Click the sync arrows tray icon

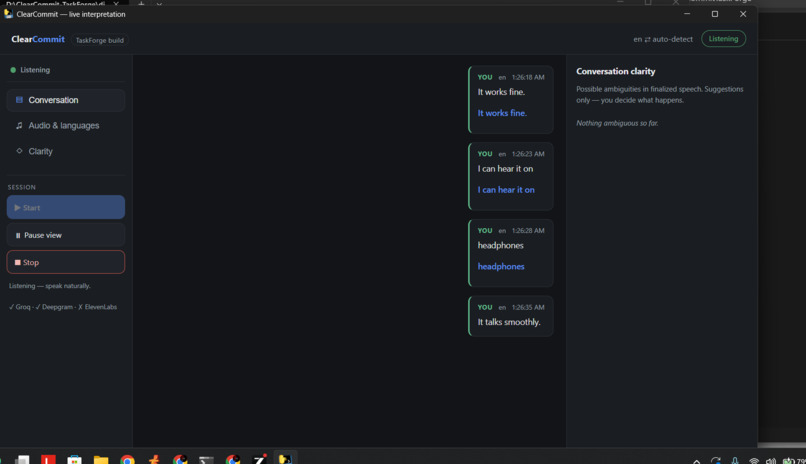tap(716, 461)
